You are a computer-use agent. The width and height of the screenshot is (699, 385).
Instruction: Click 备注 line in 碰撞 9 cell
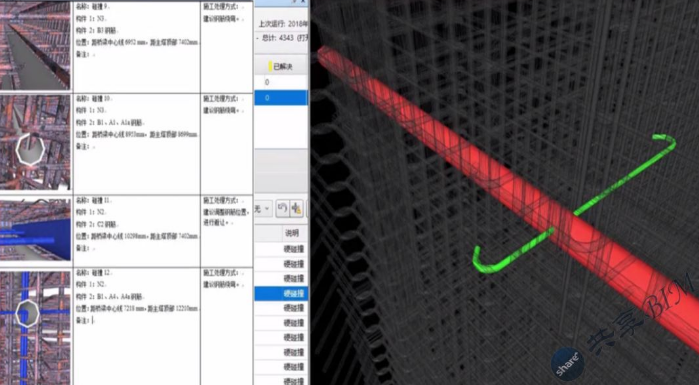point(85,55)
